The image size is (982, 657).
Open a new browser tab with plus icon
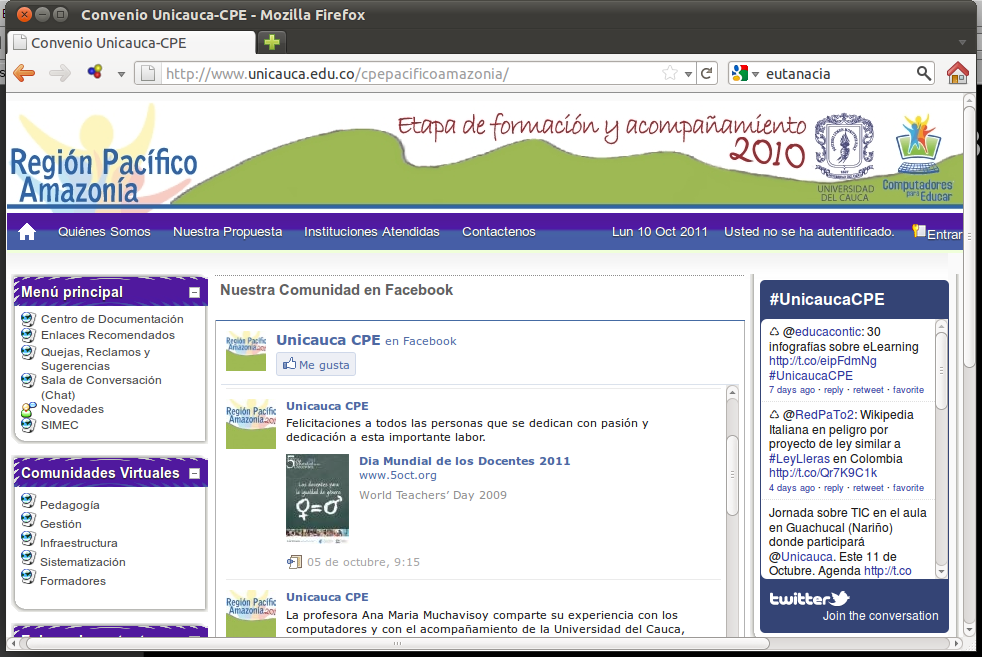[271, 42]
